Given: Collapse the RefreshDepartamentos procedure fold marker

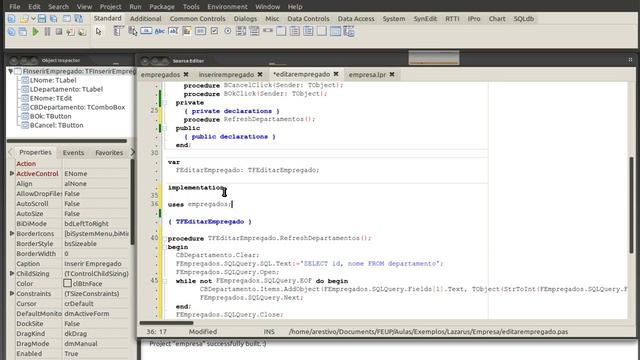Looking at the screenshot, I should click(x=164, y=238).
